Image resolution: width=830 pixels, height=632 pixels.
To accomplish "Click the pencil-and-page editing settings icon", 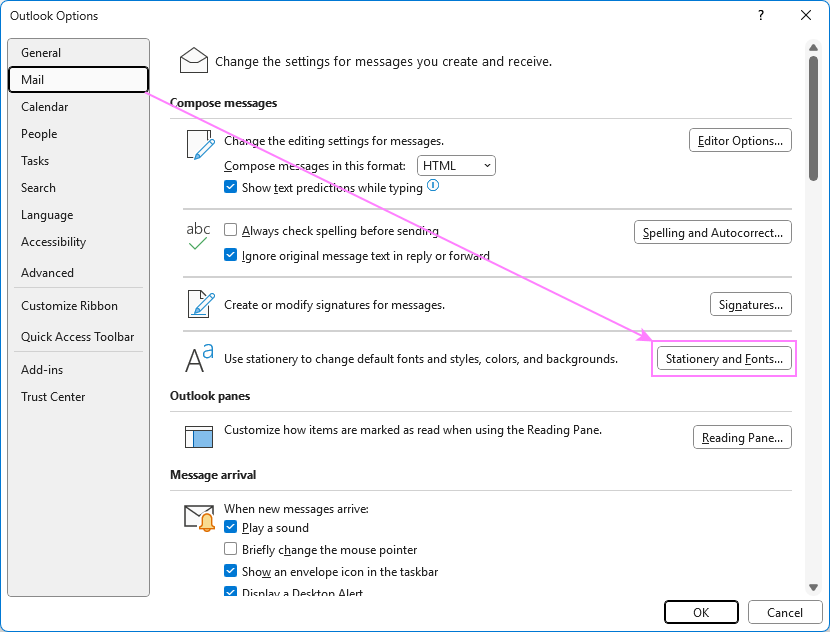I will pos(201,145).
